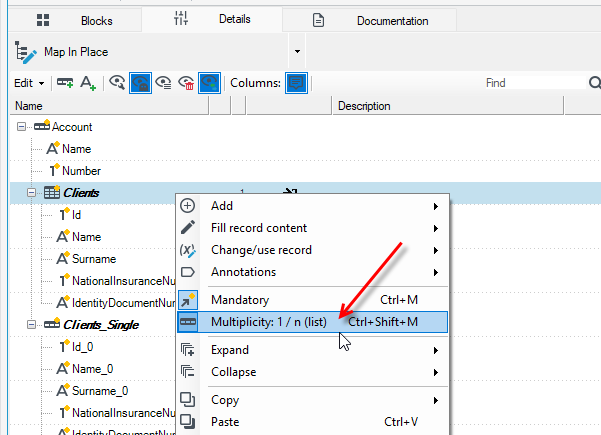Collapse the Account tree node
The width and height of the screenshot is (601, 435).
coord(21,126)
